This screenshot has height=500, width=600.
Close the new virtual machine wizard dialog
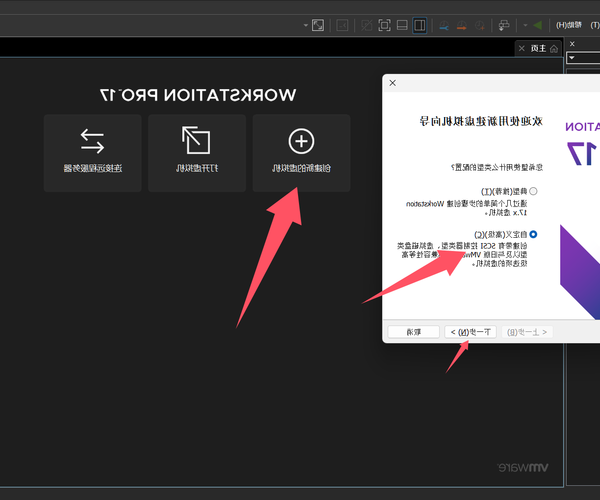coord(393,83)
